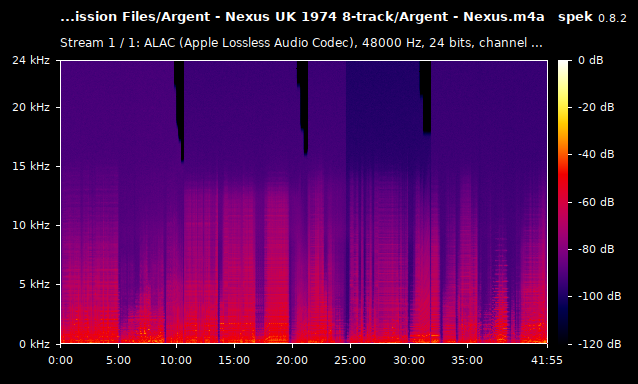Click the dB color scale bar
The width and height of the screenshot is (638, 384).
pyautogui.click(x=563, y=202)
